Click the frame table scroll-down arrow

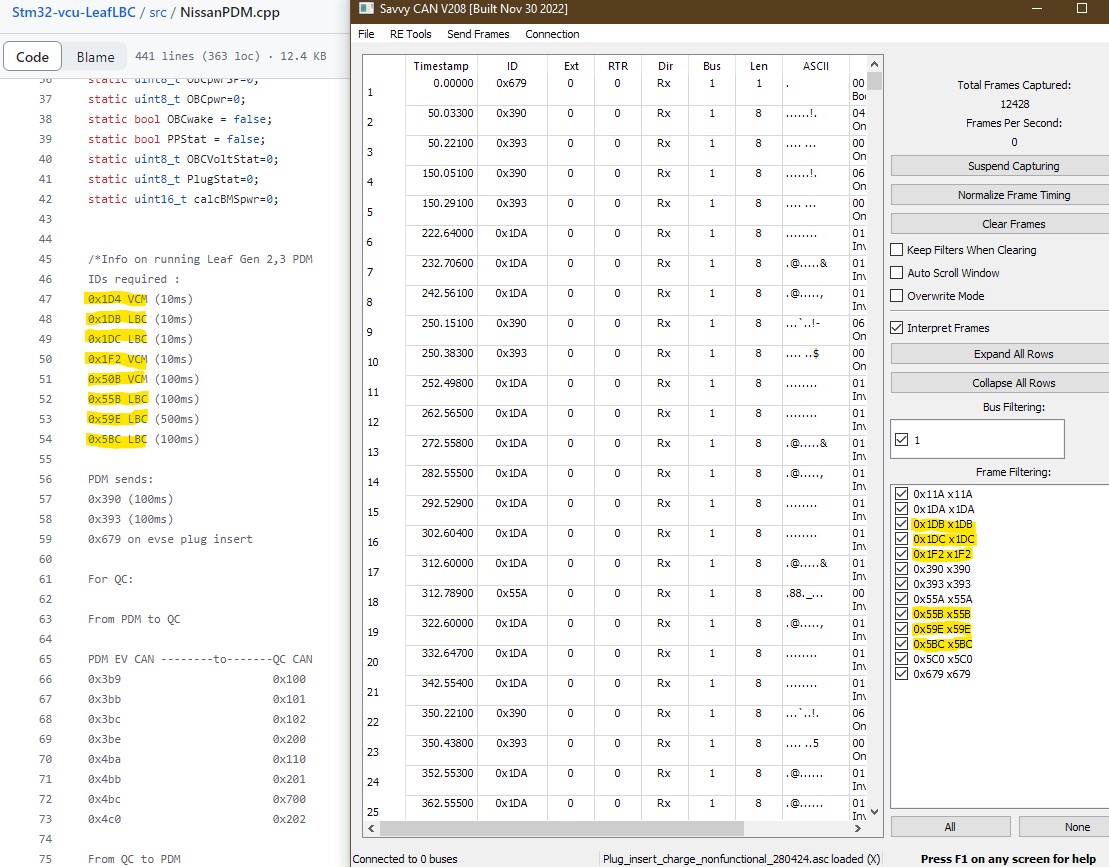click(875, 812)
